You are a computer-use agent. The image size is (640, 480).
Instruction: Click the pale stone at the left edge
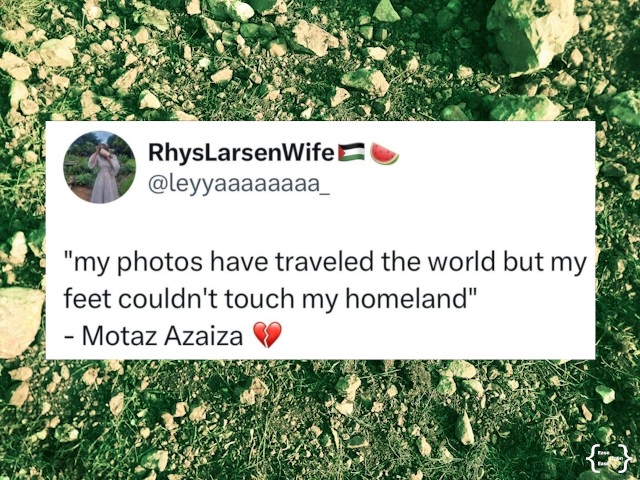coord(20,322)
